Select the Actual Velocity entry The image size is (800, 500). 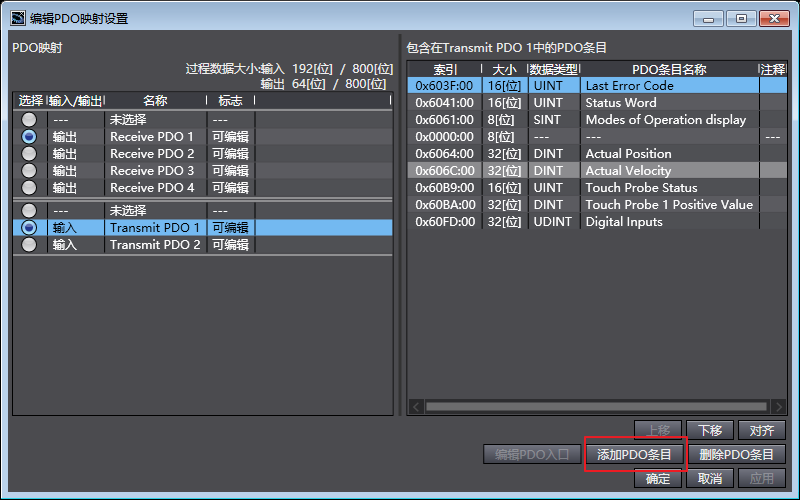(x=597, y=170)
